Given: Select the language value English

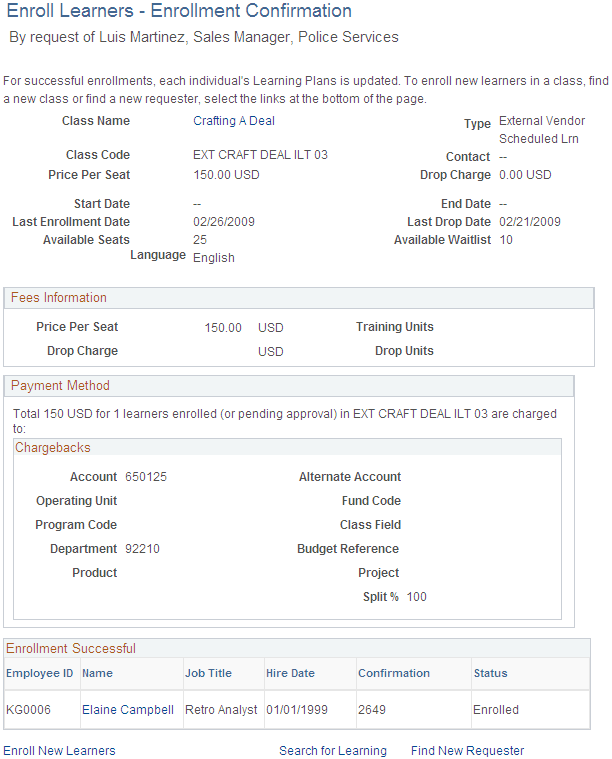Looking at the screenshot, I should [x=214, y=258].
